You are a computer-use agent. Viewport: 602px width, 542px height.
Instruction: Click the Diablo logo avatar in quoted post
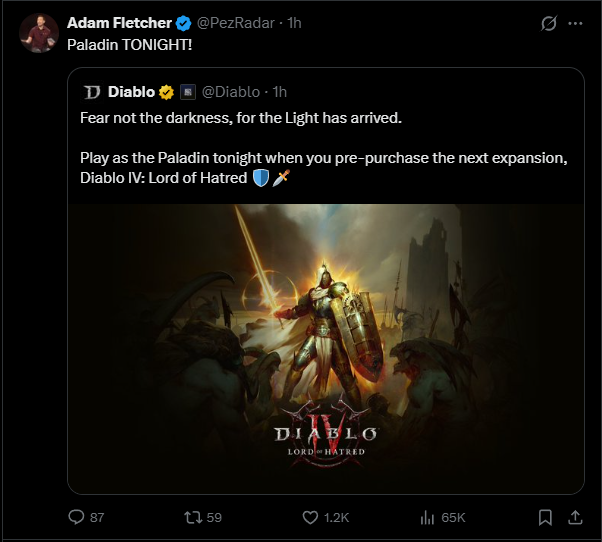pyautogui.click(x=92, y=92)
